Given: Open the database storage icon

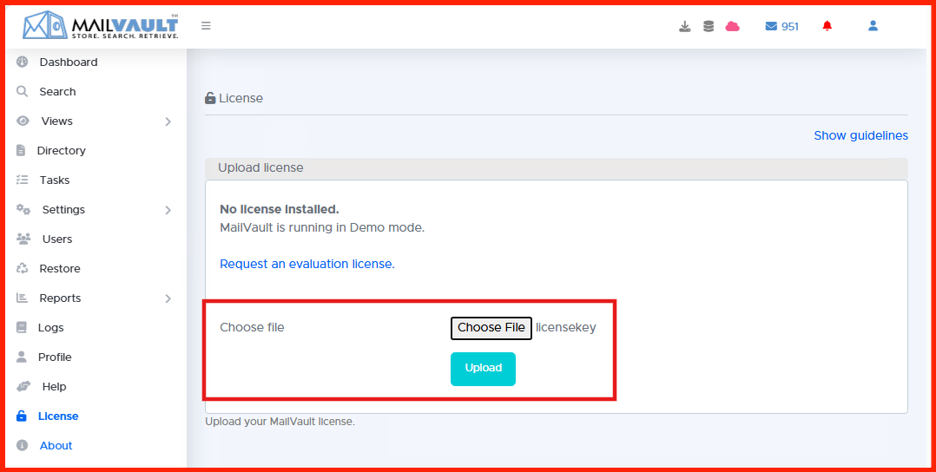Looking at the screenshot, I should pos(708,26).
